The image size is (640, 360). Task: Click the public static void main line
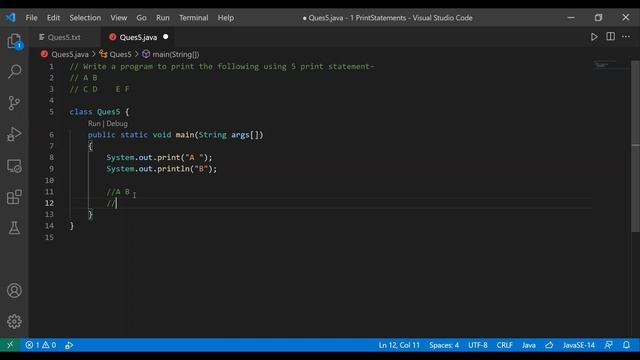point(176,135)
